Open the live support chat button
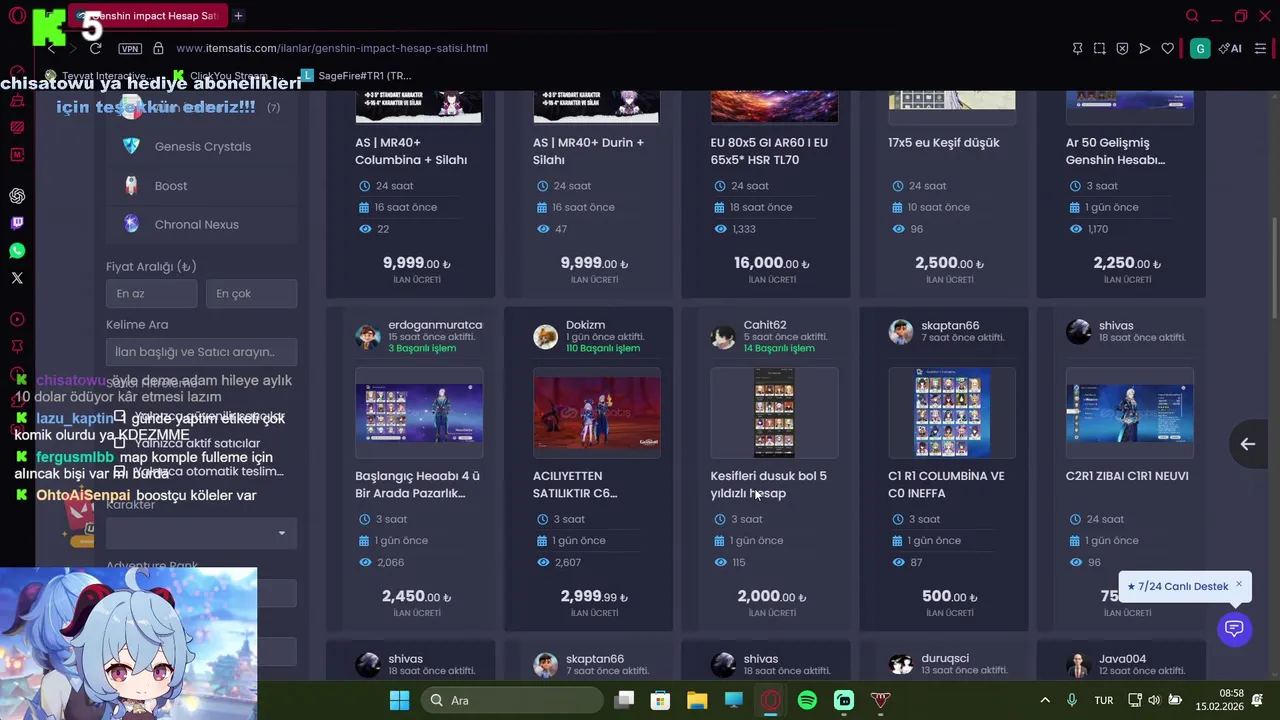The width and height of the screenshot is (1280, 720). (1234, 629)
